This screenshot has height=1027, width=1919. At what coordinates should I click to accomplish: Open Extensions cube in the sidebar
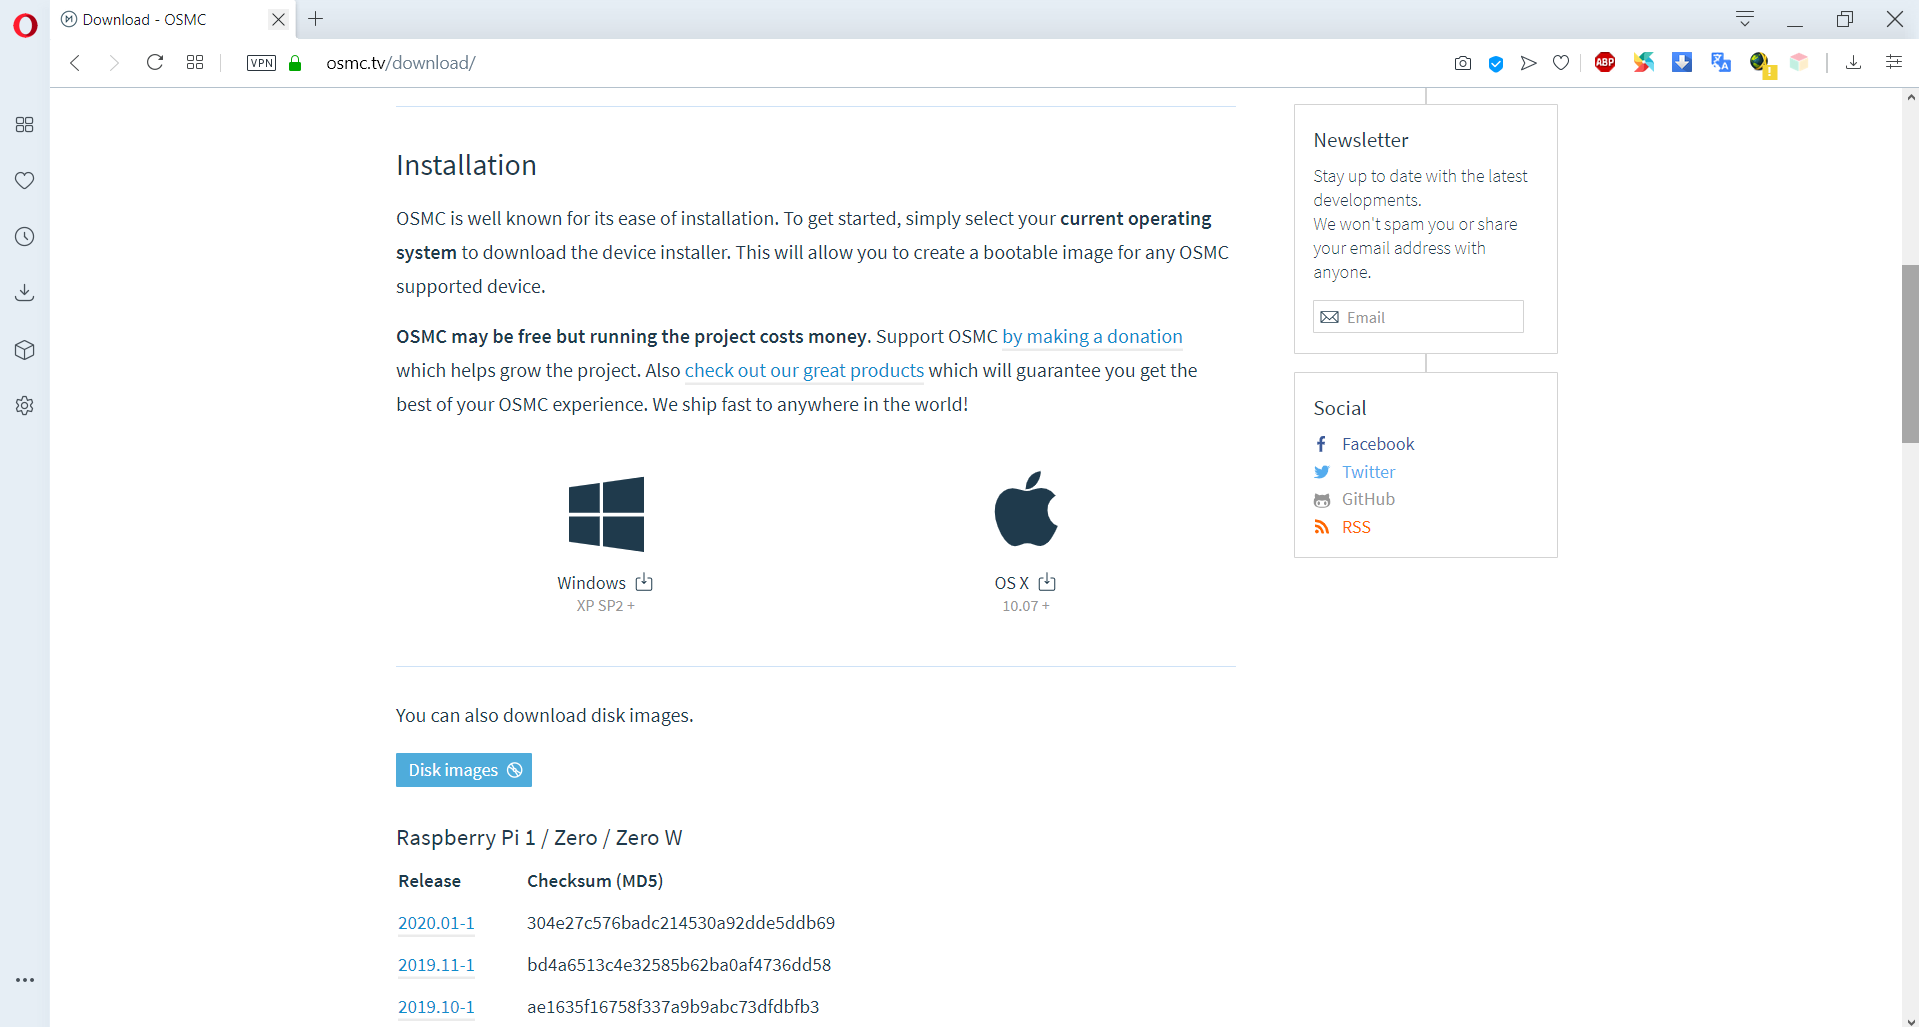point(25,350)
